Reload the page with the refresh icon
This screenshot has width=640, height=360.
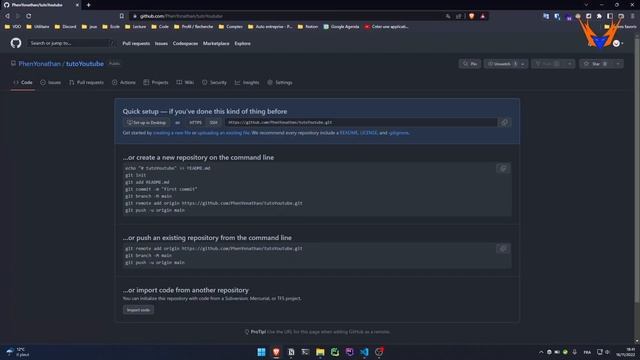point(29,16)
